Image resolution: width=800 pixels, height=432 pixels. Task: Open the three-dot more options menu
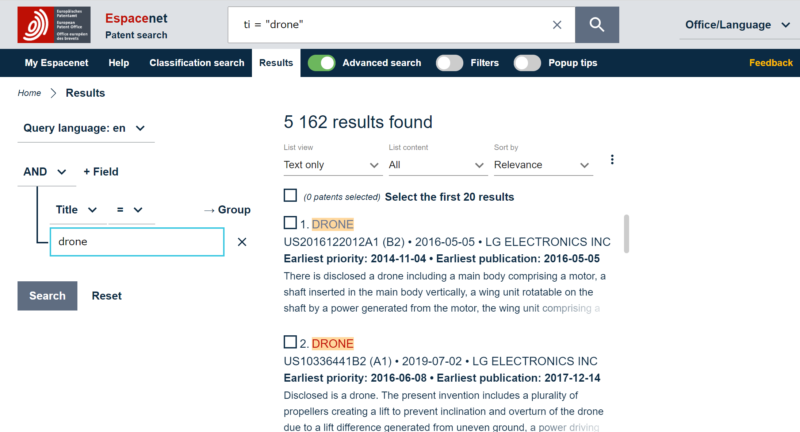tap(612, 160)
